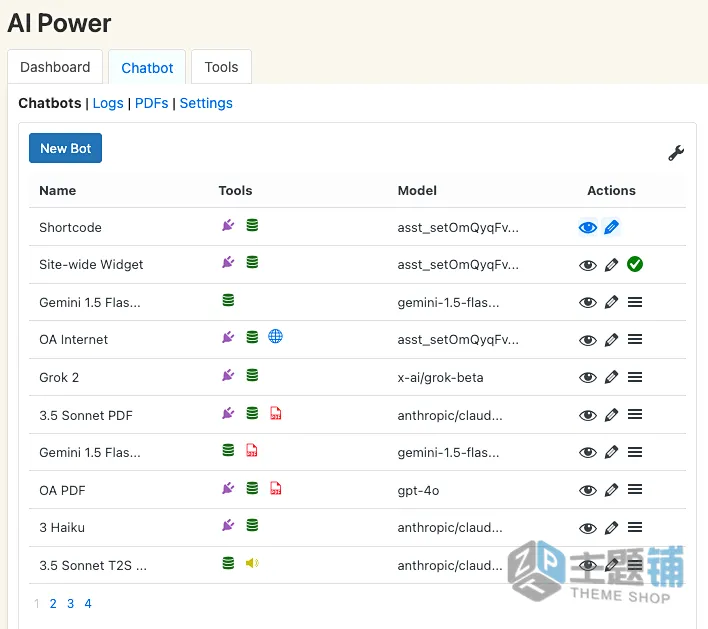Open the chatbot Settings link

206,103
